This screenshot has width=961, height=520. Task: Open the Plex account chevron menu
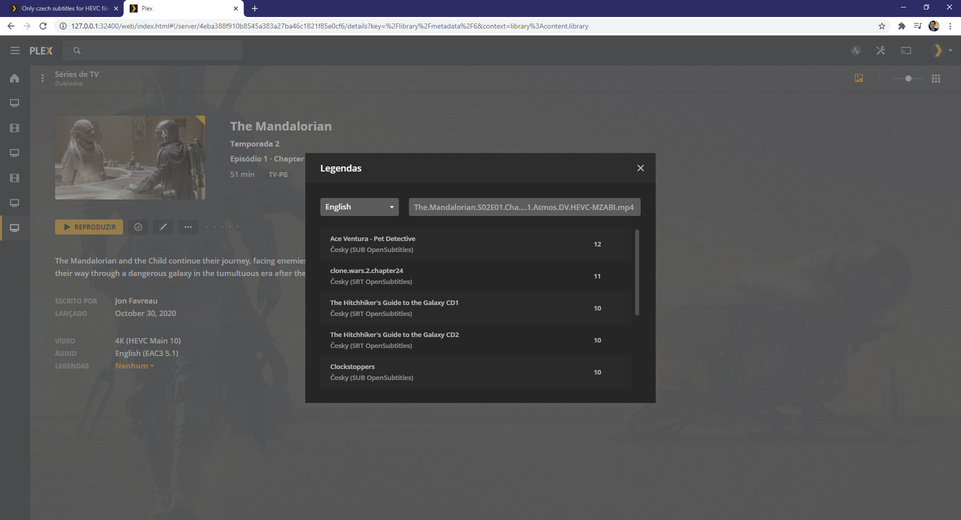click(941, 51)
